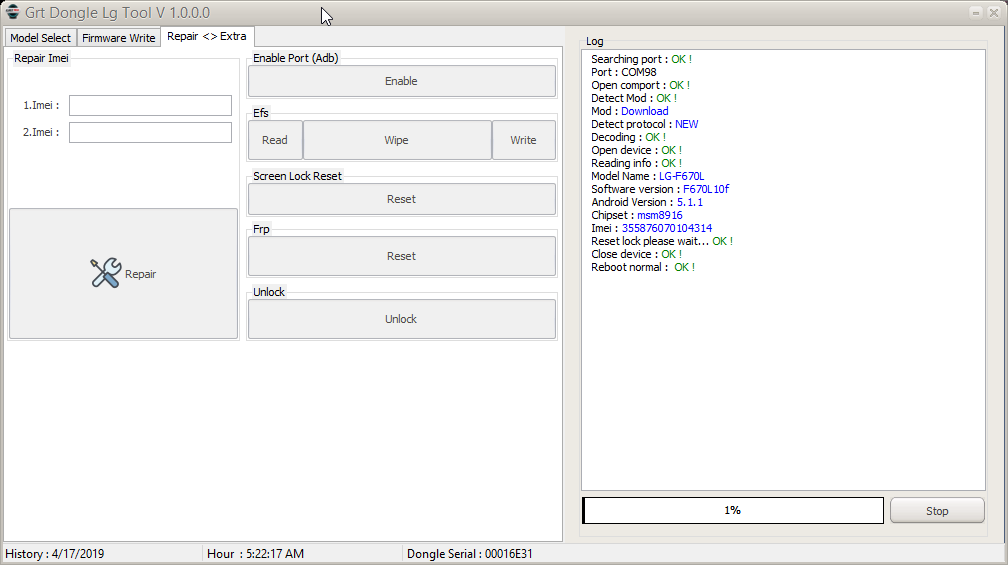Image resolution: width=1008 pixels, height=565 pixels.
Task: Click the progress bar showing 1%
Action: [733, 510]
